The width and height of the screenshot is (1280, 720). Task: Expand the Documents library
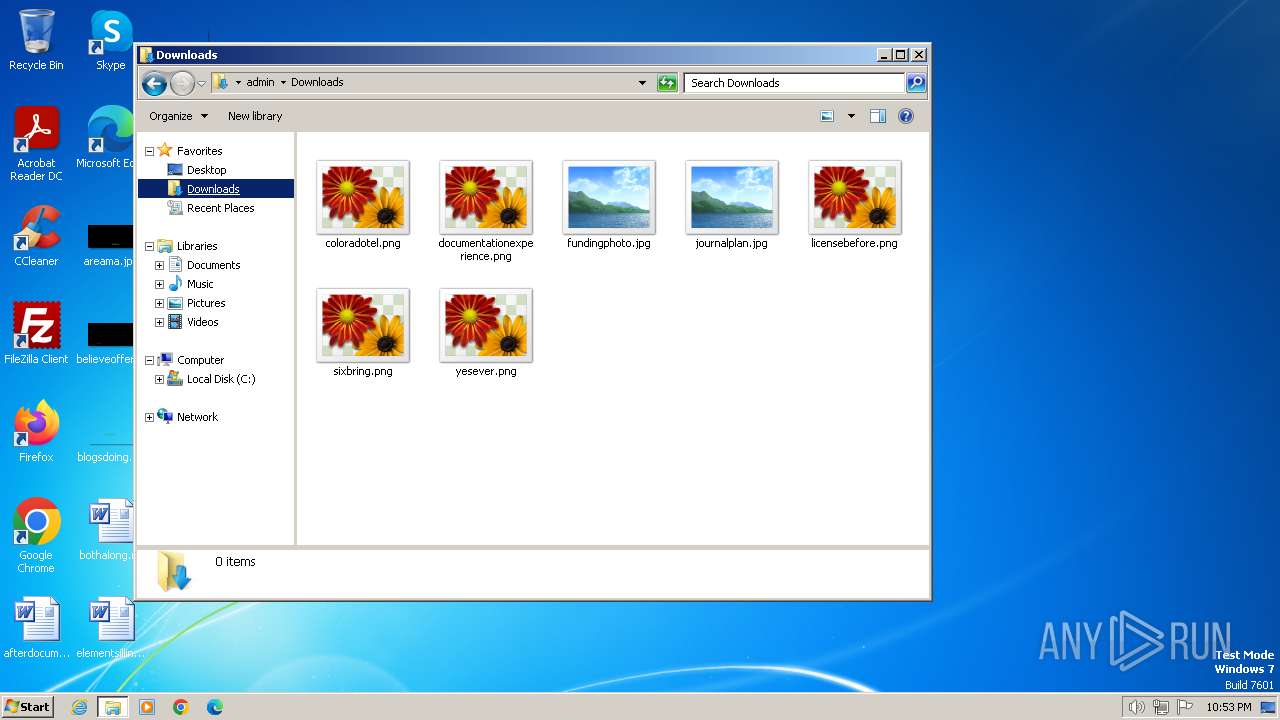click(159, 265)
